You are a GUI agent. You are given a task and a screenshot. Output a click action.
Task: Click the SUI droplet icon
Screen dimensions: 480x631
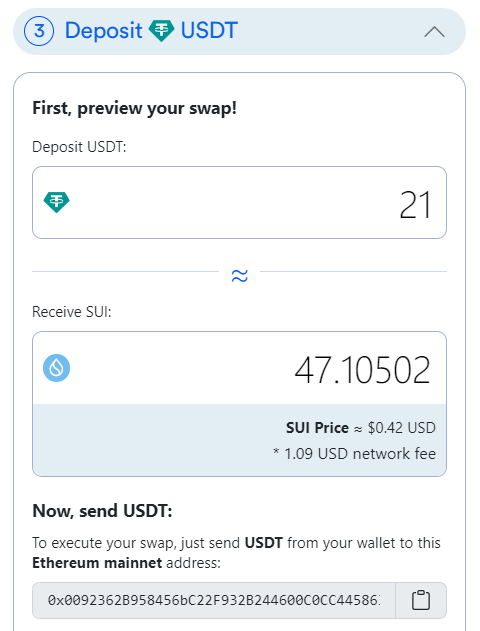tap(56, 368)
